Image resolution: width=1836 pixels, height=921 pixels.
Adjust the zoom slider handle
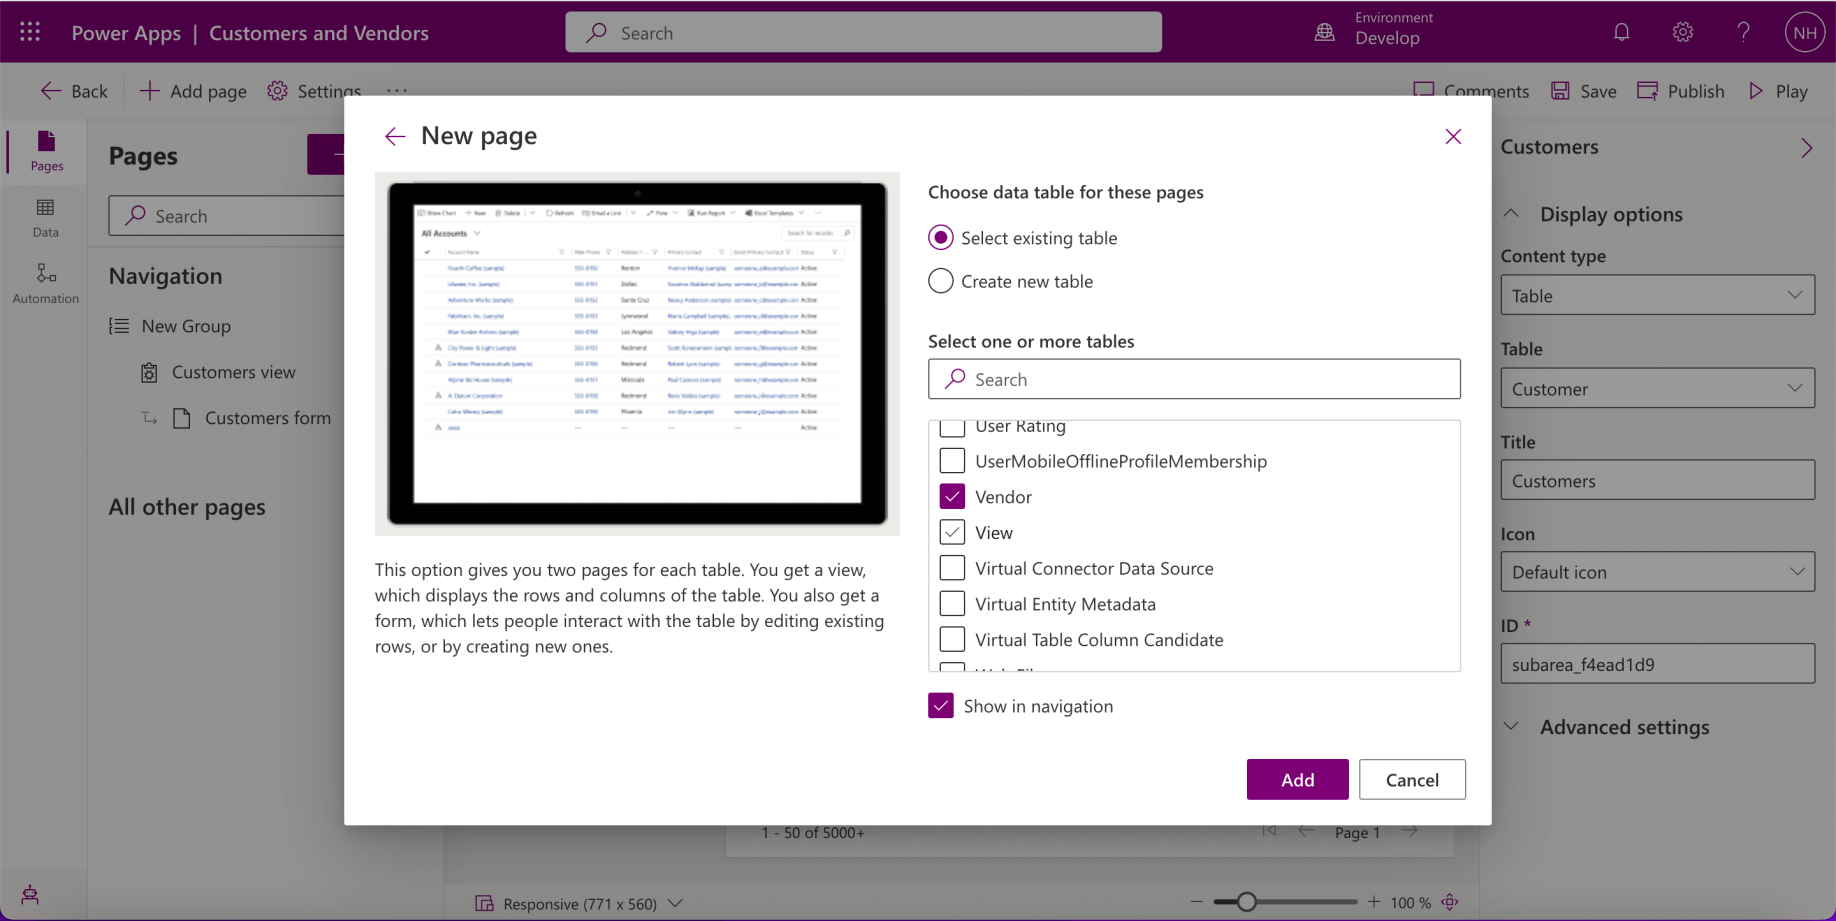(1246, 902)
